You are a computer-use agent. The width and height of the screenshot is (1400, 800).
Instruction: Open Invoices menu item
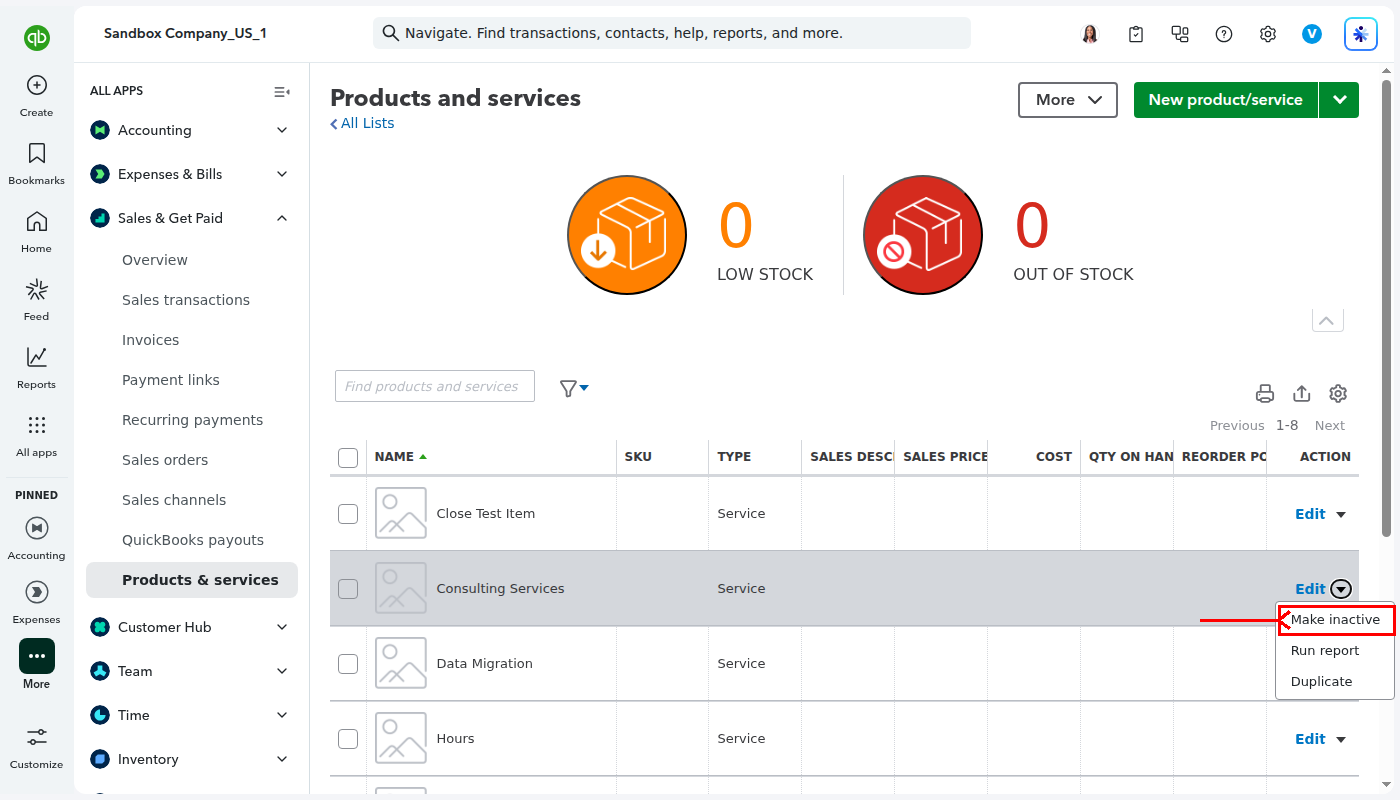[151, 340]
